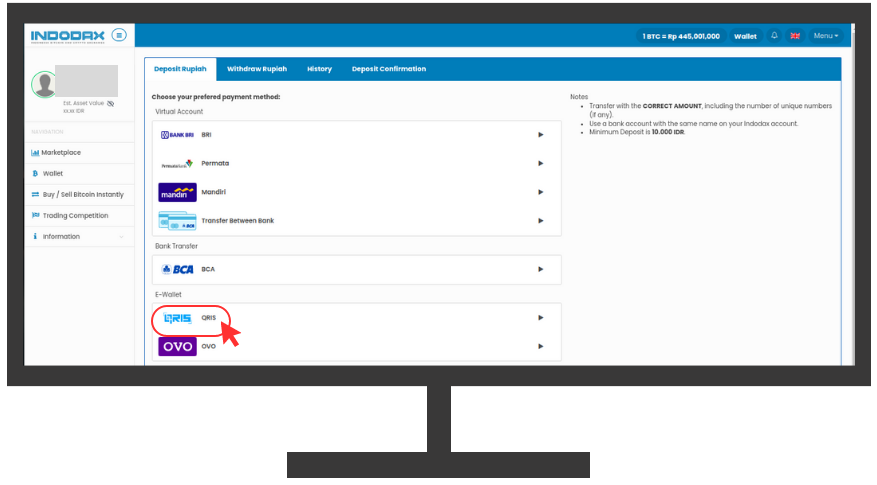Click the Permata bank logo
Viewport: 877px width, 485px height.
[x=177, y=164]
